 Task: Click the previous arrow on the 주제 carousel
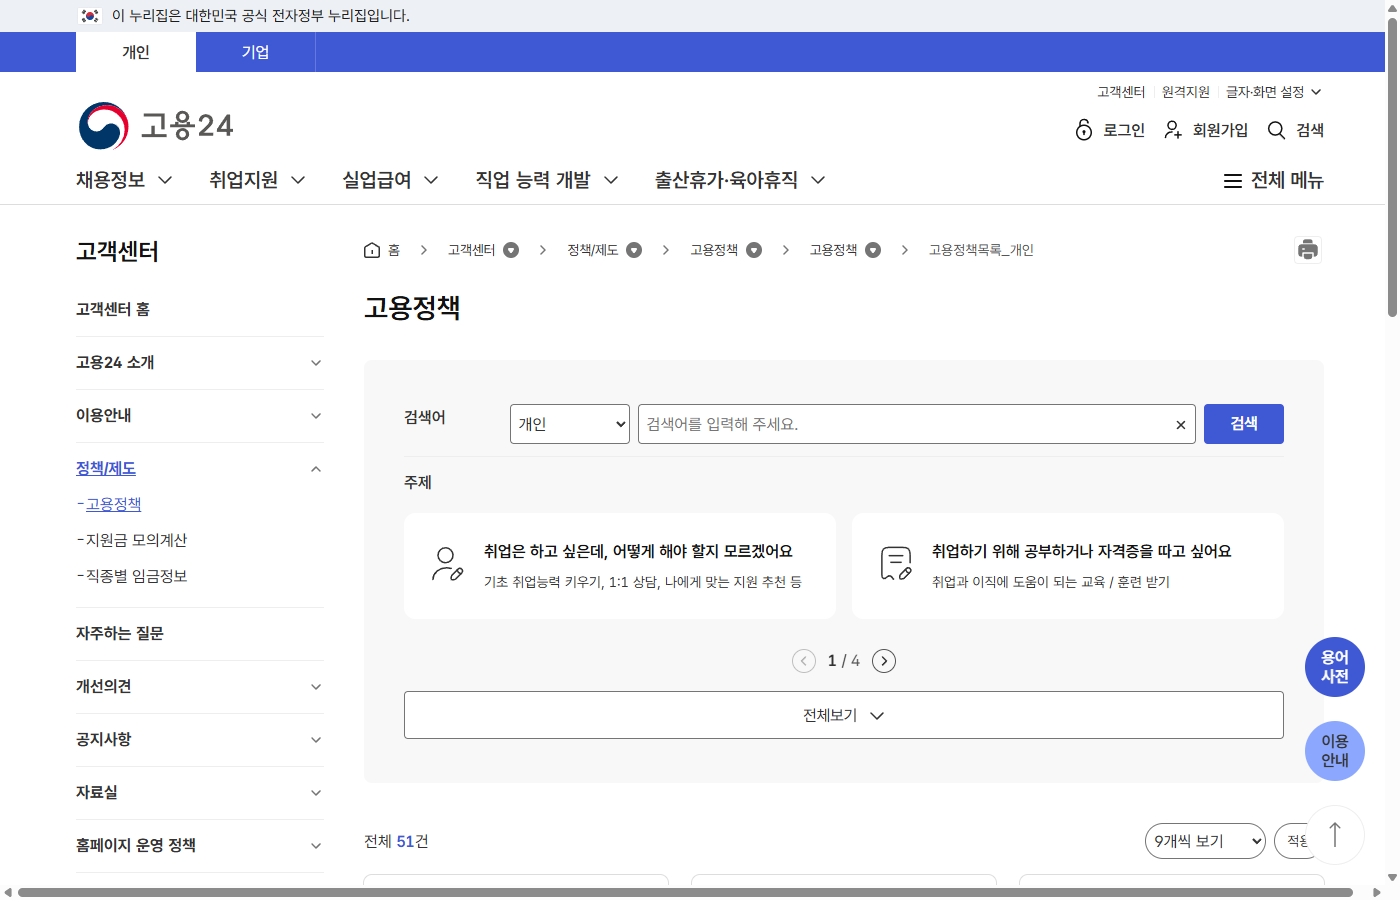803,660
